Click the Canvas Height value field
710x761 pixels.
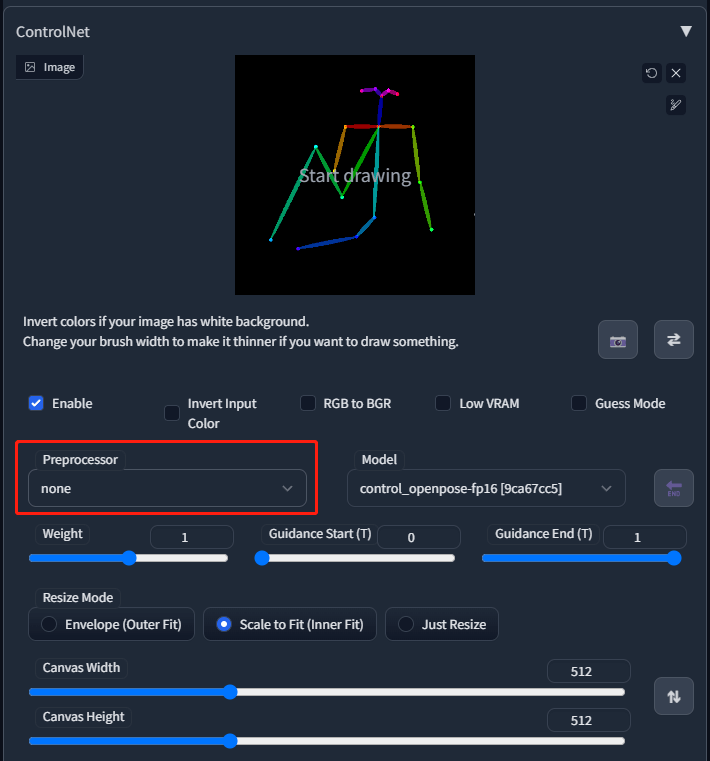[589, 720]
